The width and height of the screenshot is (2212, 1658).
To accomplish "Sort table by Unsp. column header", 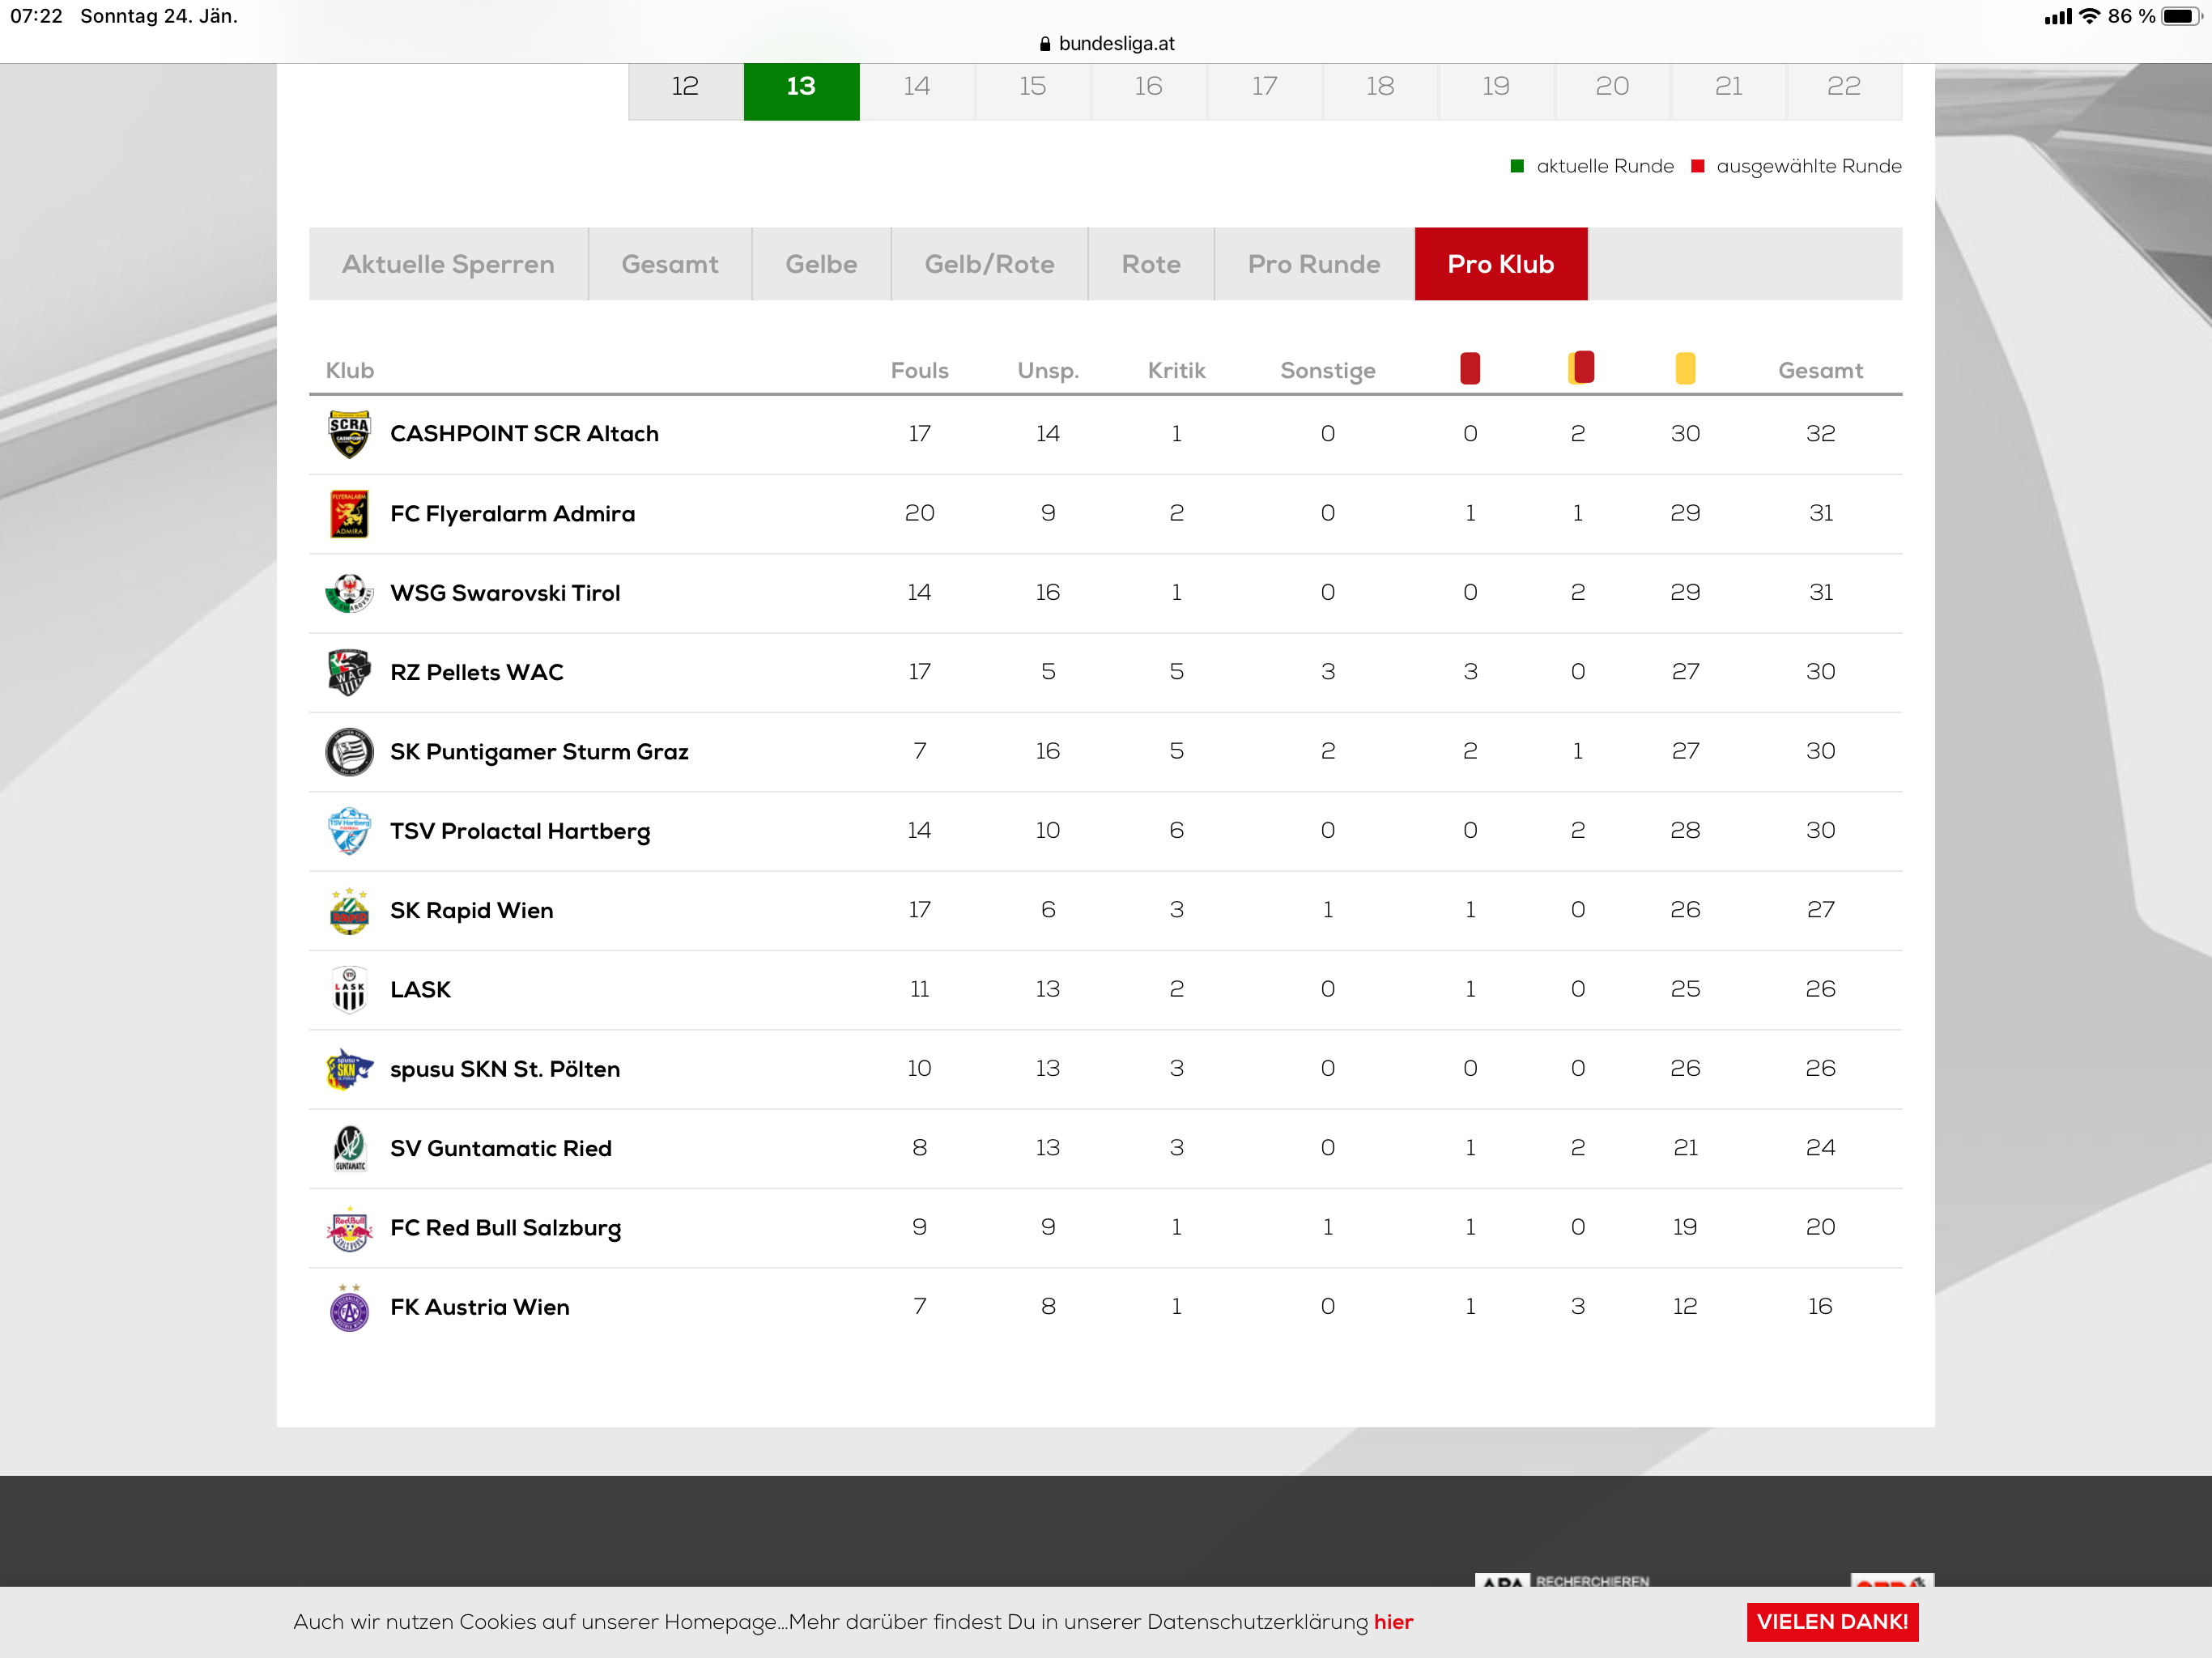I will (1048, 371).
